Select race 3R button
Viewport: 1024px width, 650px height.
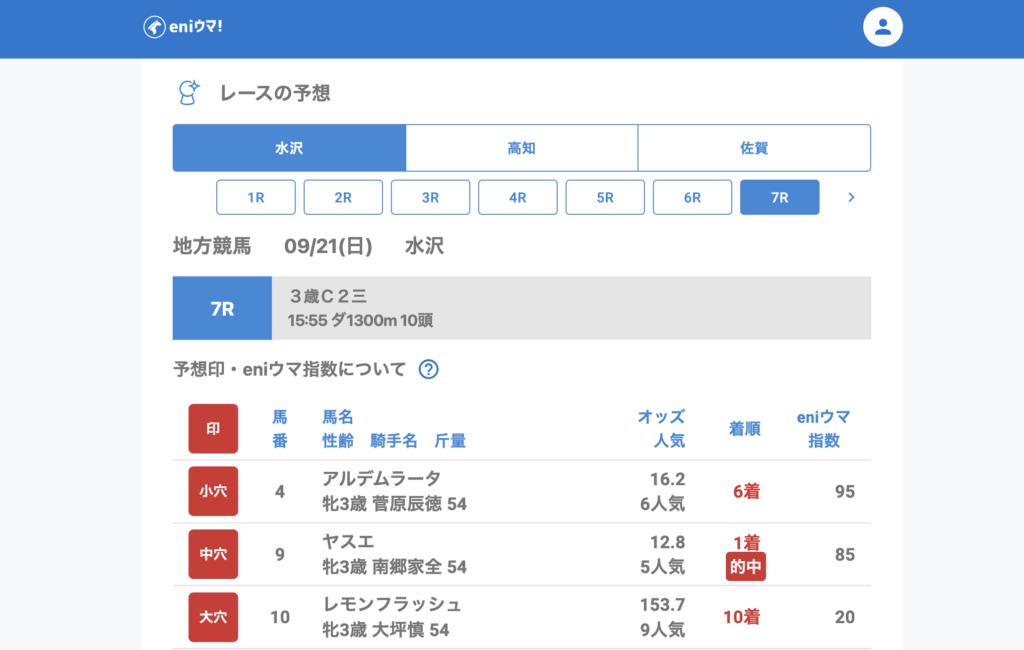click(430, 197)
